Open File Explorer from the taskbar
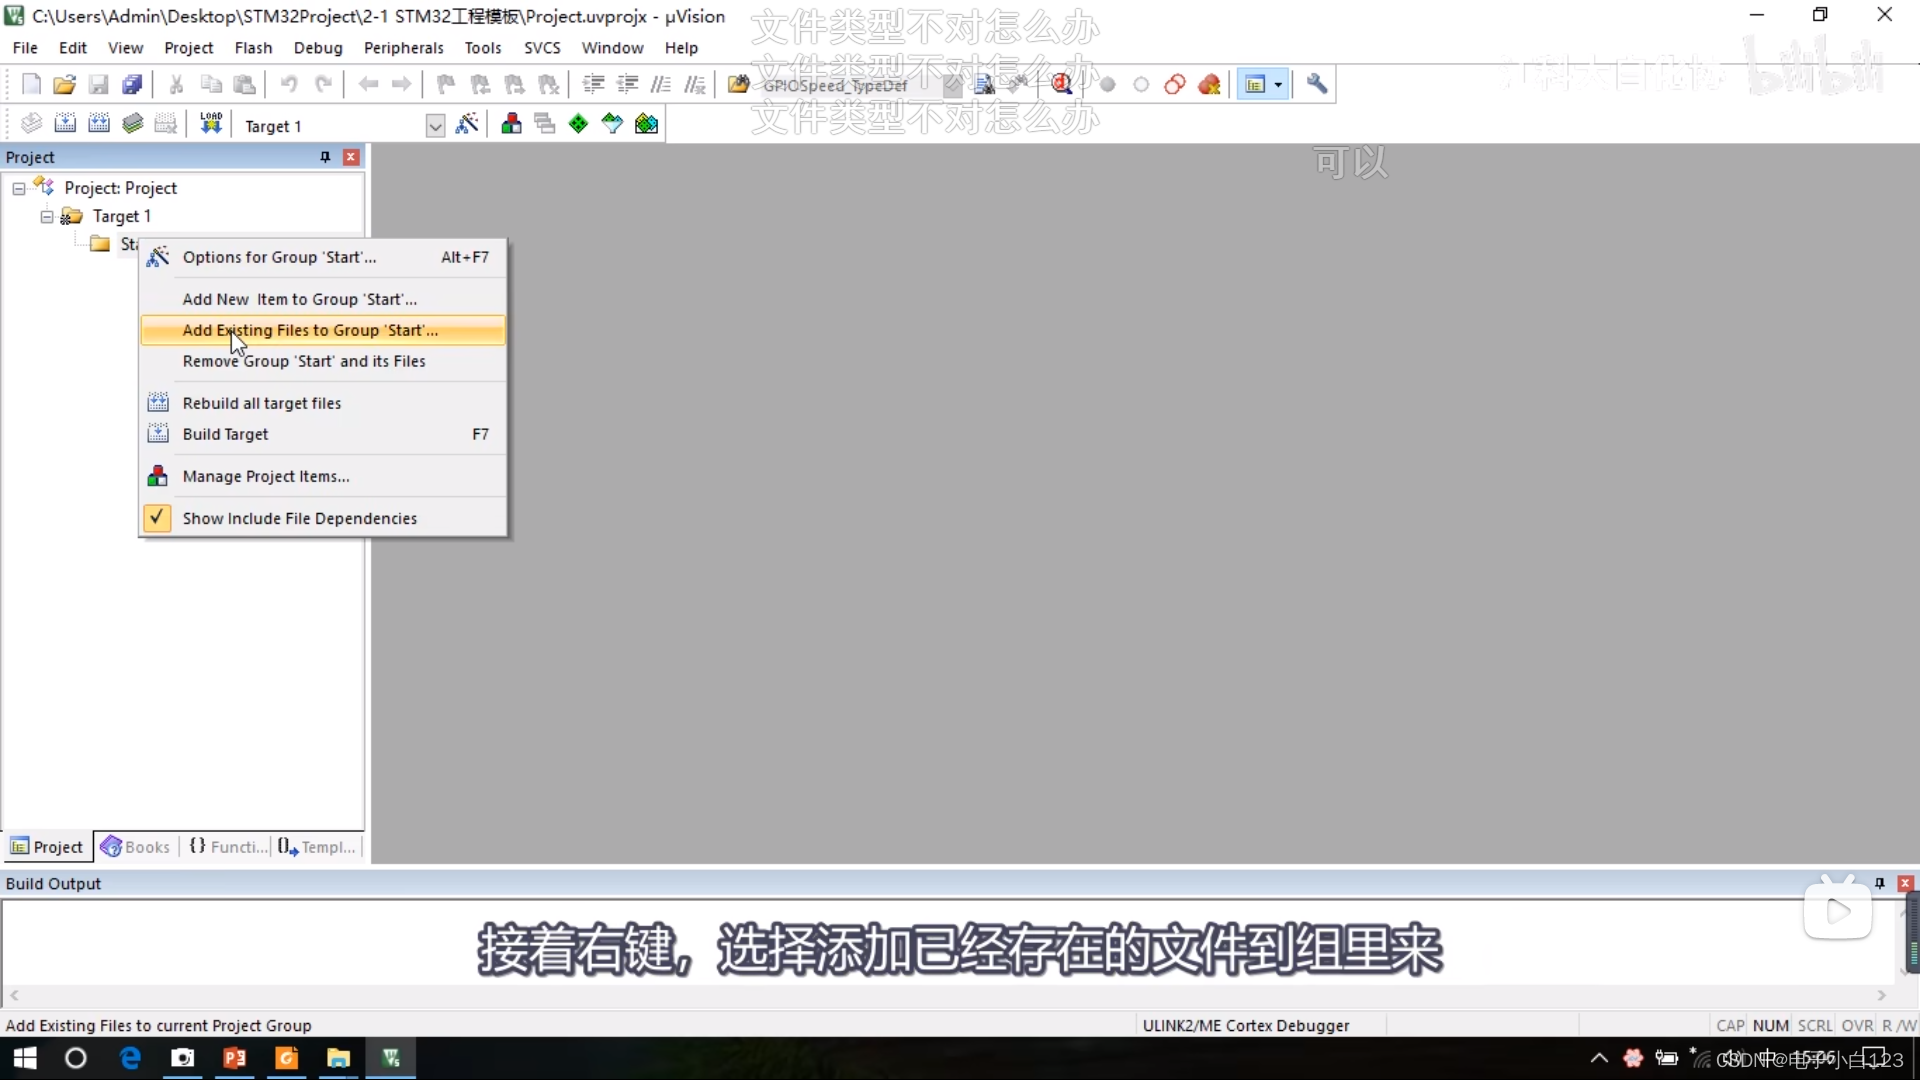The width and height of the screenshot is (1920, 1080). [338, 1058]
